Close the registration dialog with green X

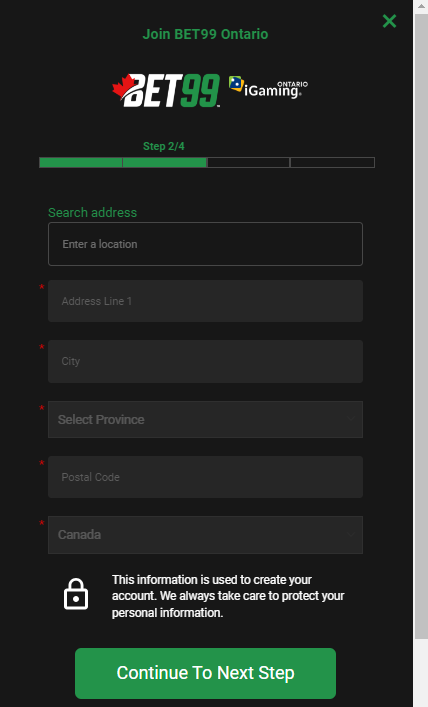tap(389, 21)
